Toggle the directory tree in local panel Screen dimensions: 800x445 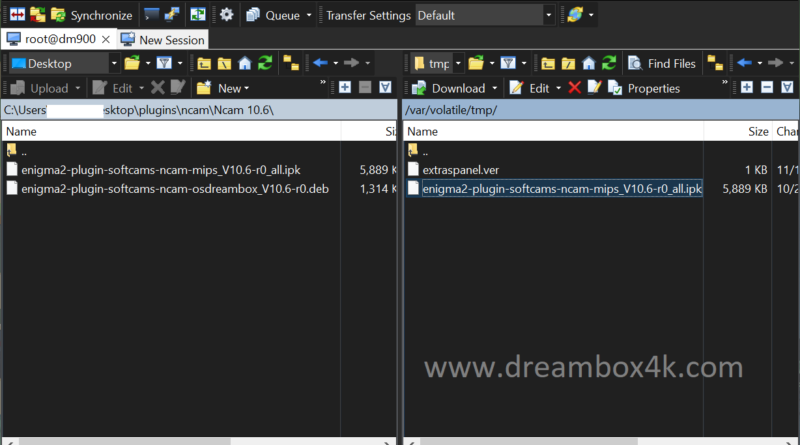291,63
